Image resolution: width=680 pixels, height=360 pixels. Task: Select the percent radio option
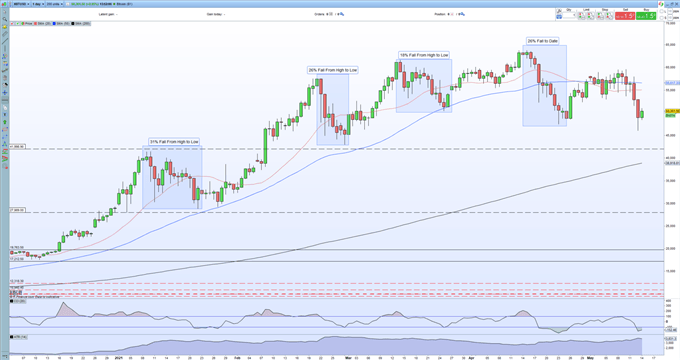(x=662, y=12)
